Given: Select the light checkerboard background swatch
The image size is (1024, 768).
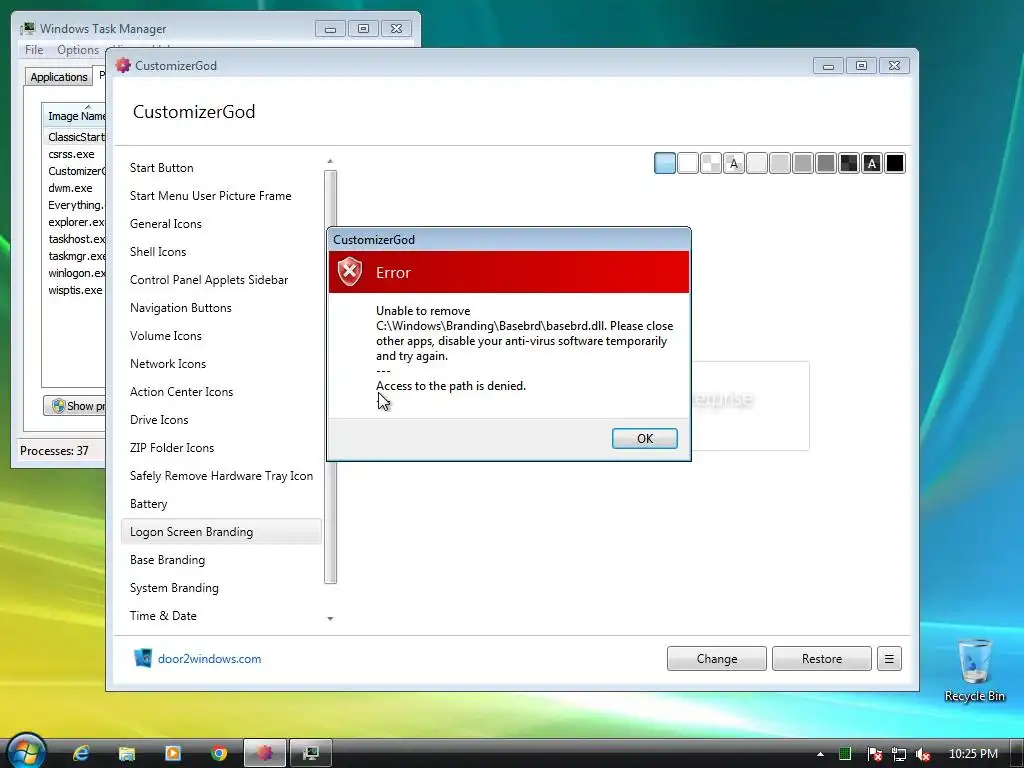Looking at the screenshot, I should [711, 163].
